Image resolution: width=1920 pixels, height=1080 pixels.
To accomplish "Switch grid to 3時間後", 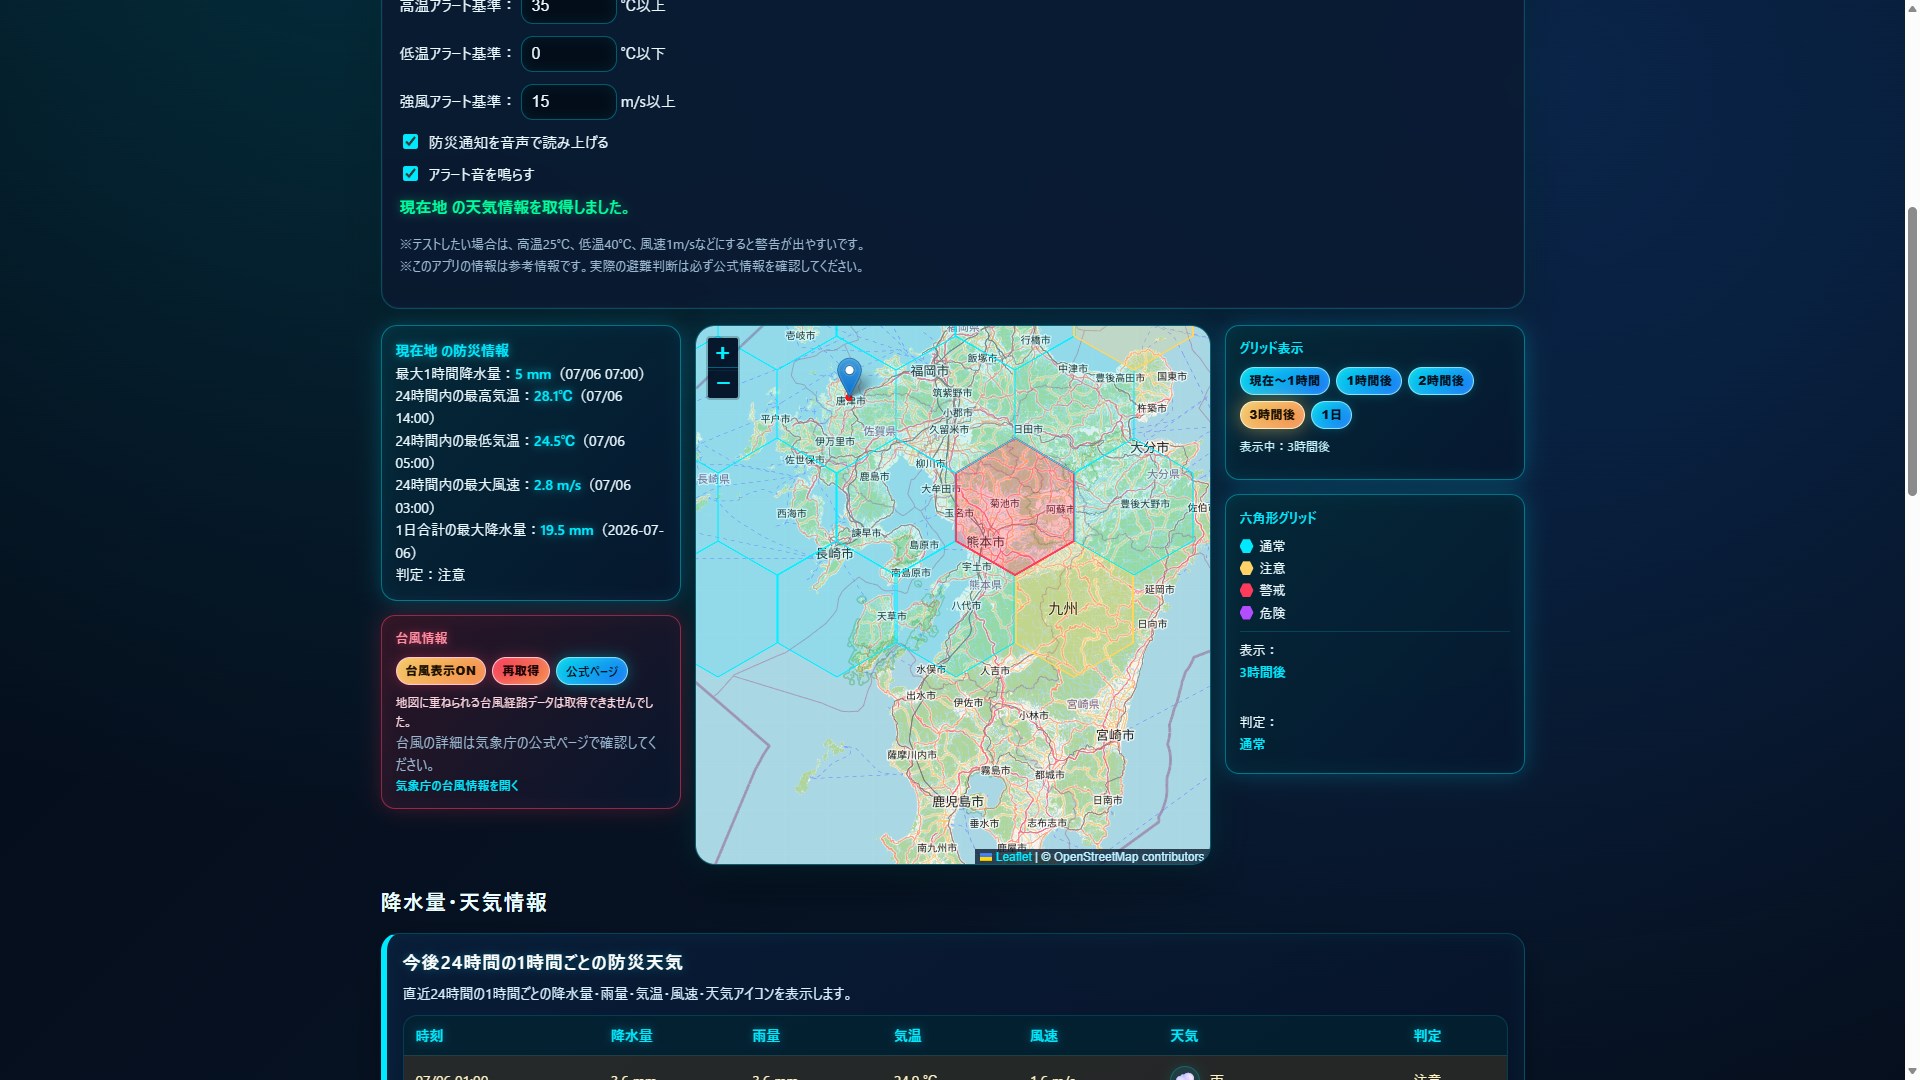I will coord(1272,415).
